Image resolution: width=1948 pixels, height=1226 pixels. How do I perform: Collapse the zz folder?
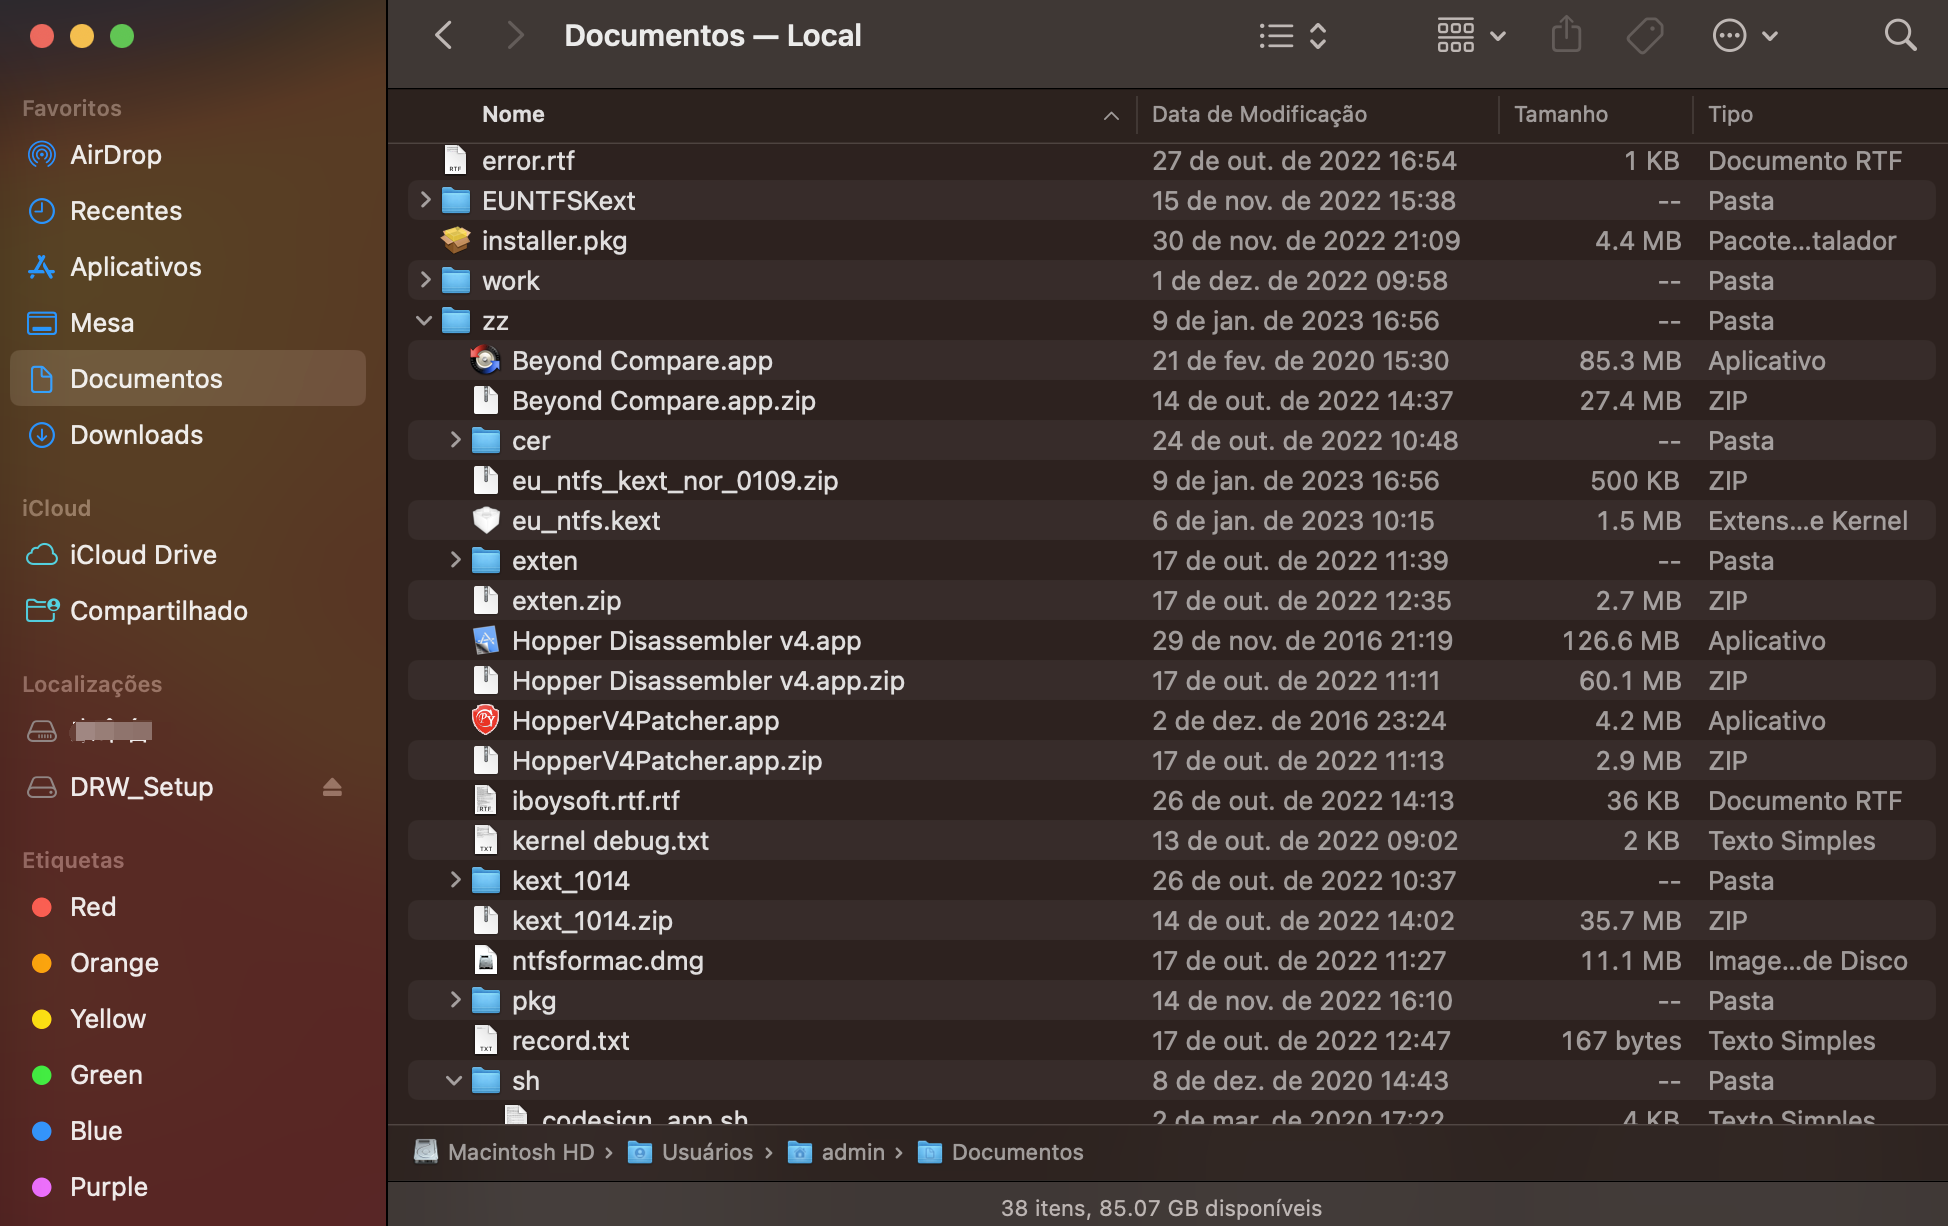[424, 321]
